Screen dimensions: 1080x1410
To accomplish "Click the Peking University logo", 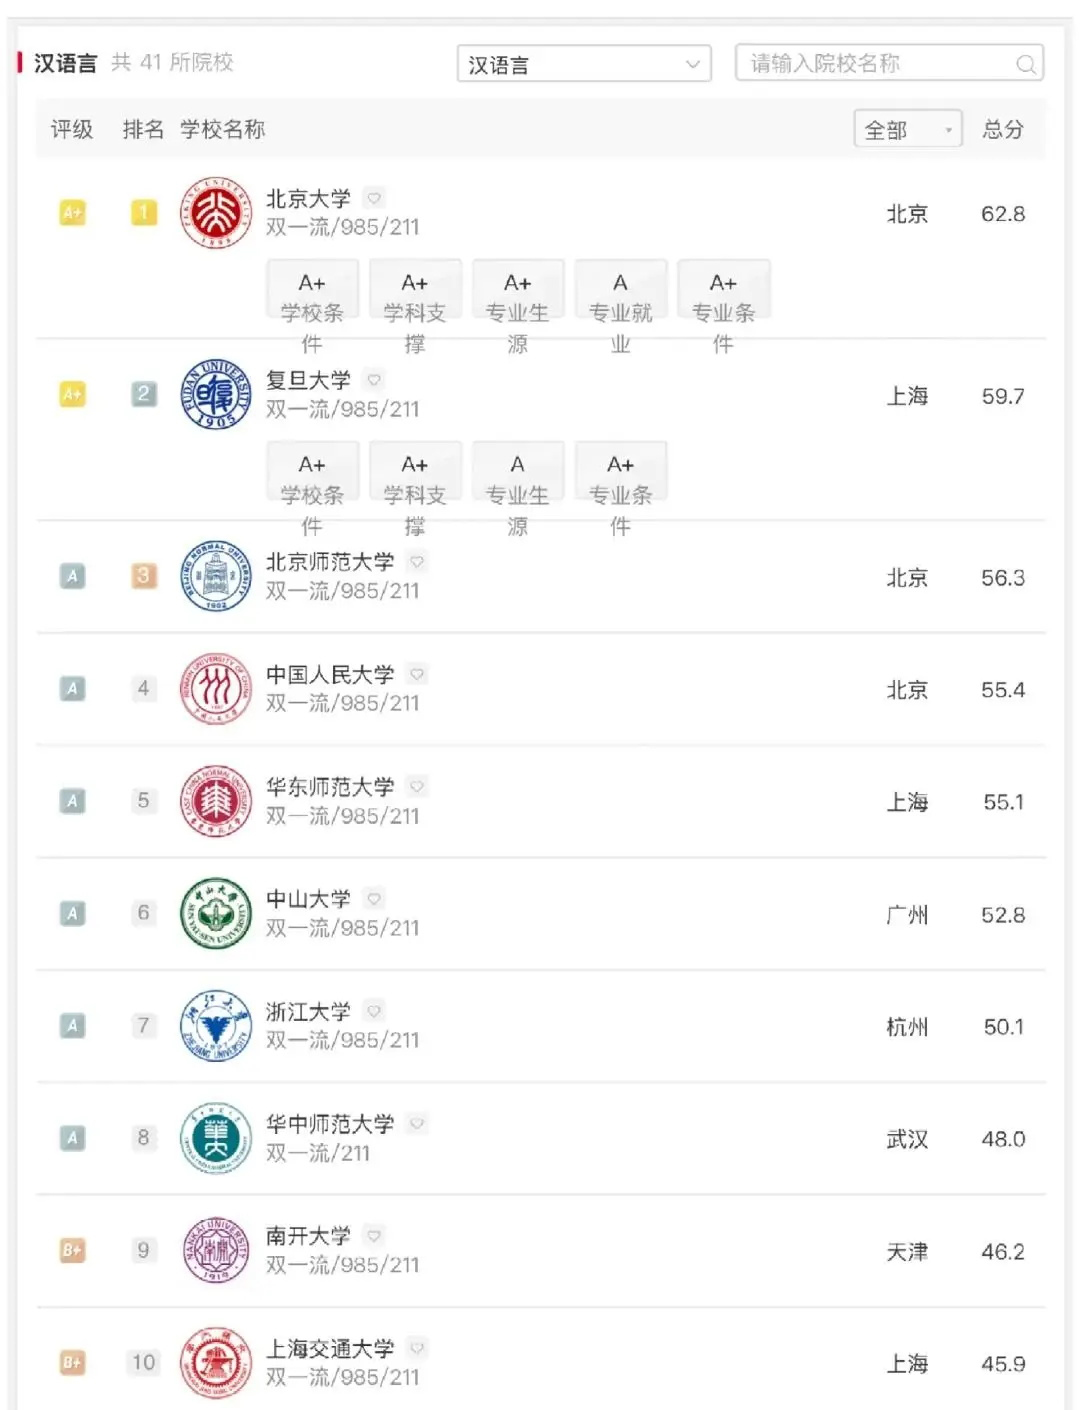I will pos(215,211).
